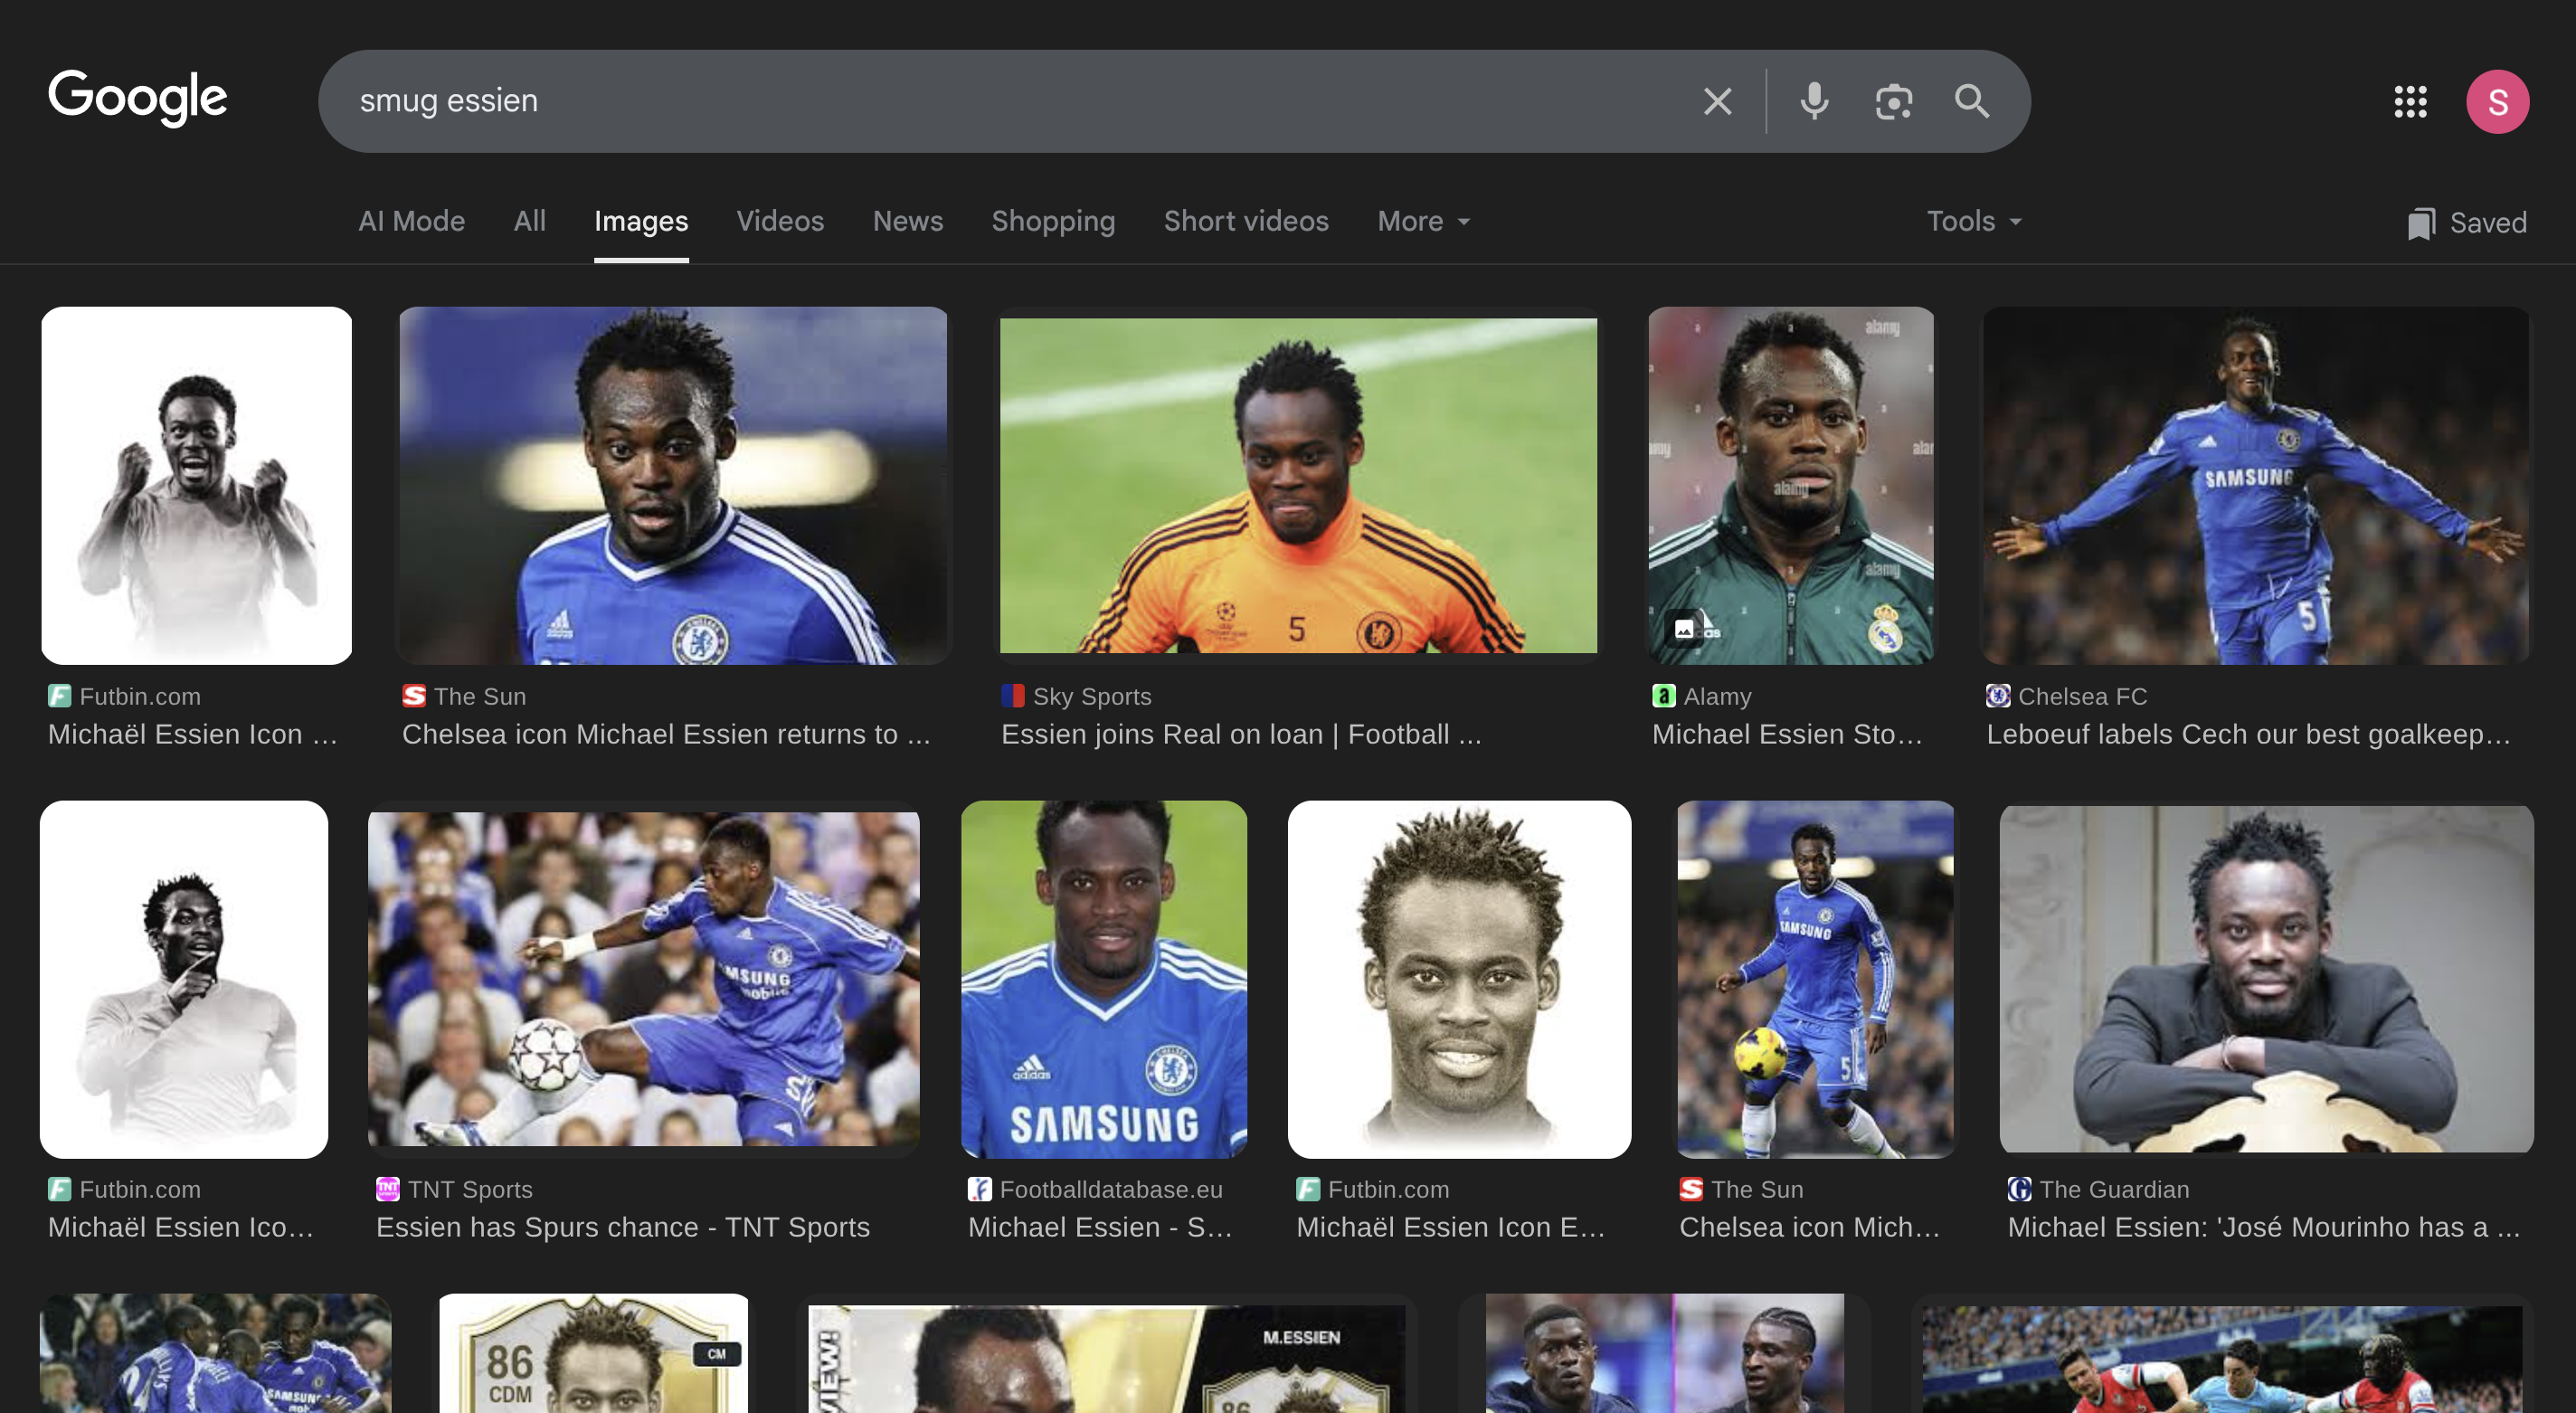
Task: Clear the search query with X
Action: [1717, 101]
